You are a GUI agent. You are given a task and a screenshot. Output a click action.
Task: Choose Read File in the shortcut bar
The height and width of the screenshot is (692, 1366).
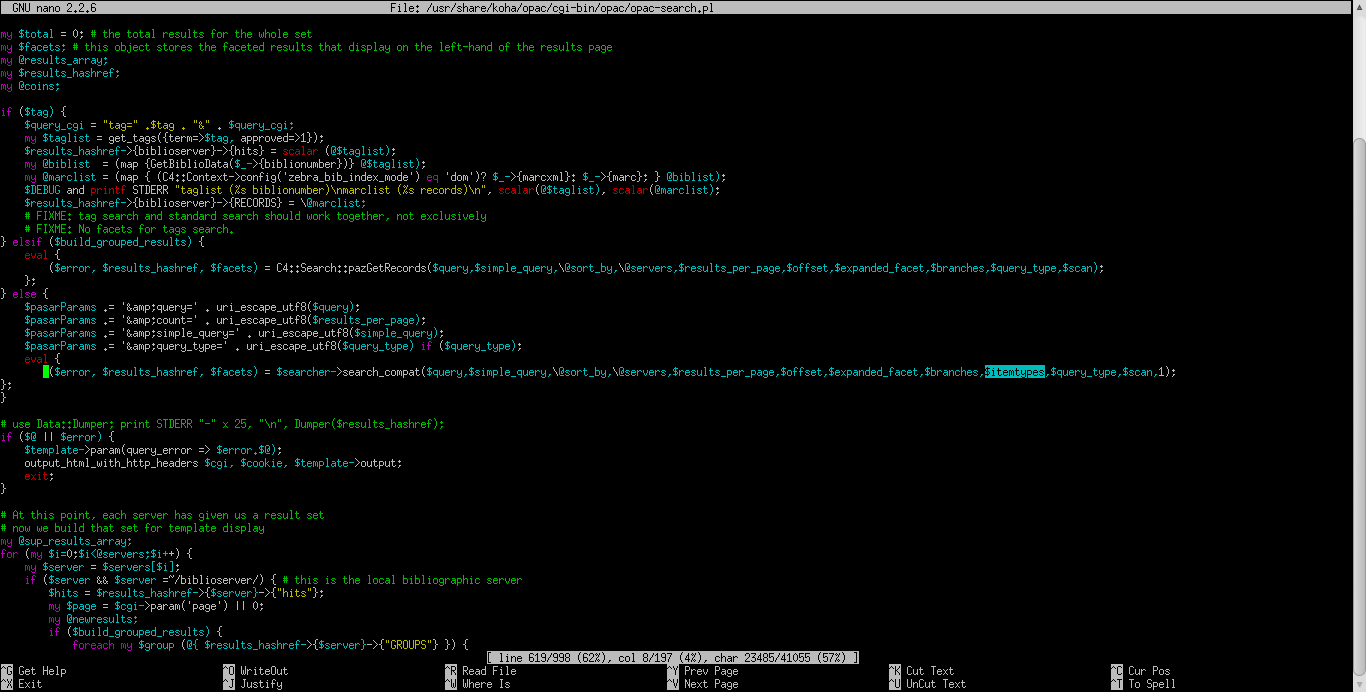click(488, 671)
